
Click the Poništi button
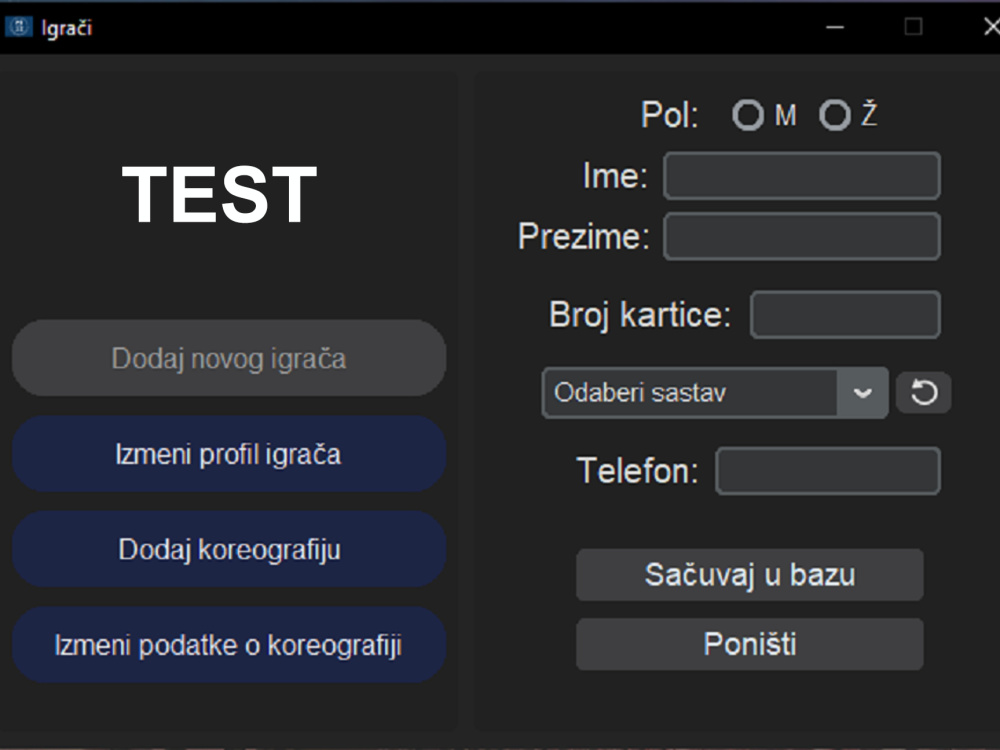(x=750, y=644)
